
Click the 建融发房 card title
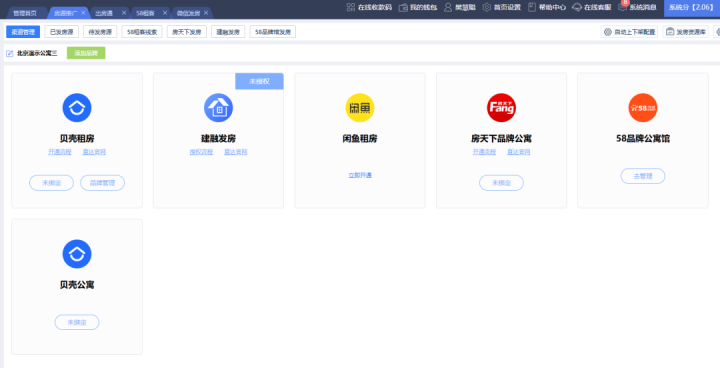[219, 138]
